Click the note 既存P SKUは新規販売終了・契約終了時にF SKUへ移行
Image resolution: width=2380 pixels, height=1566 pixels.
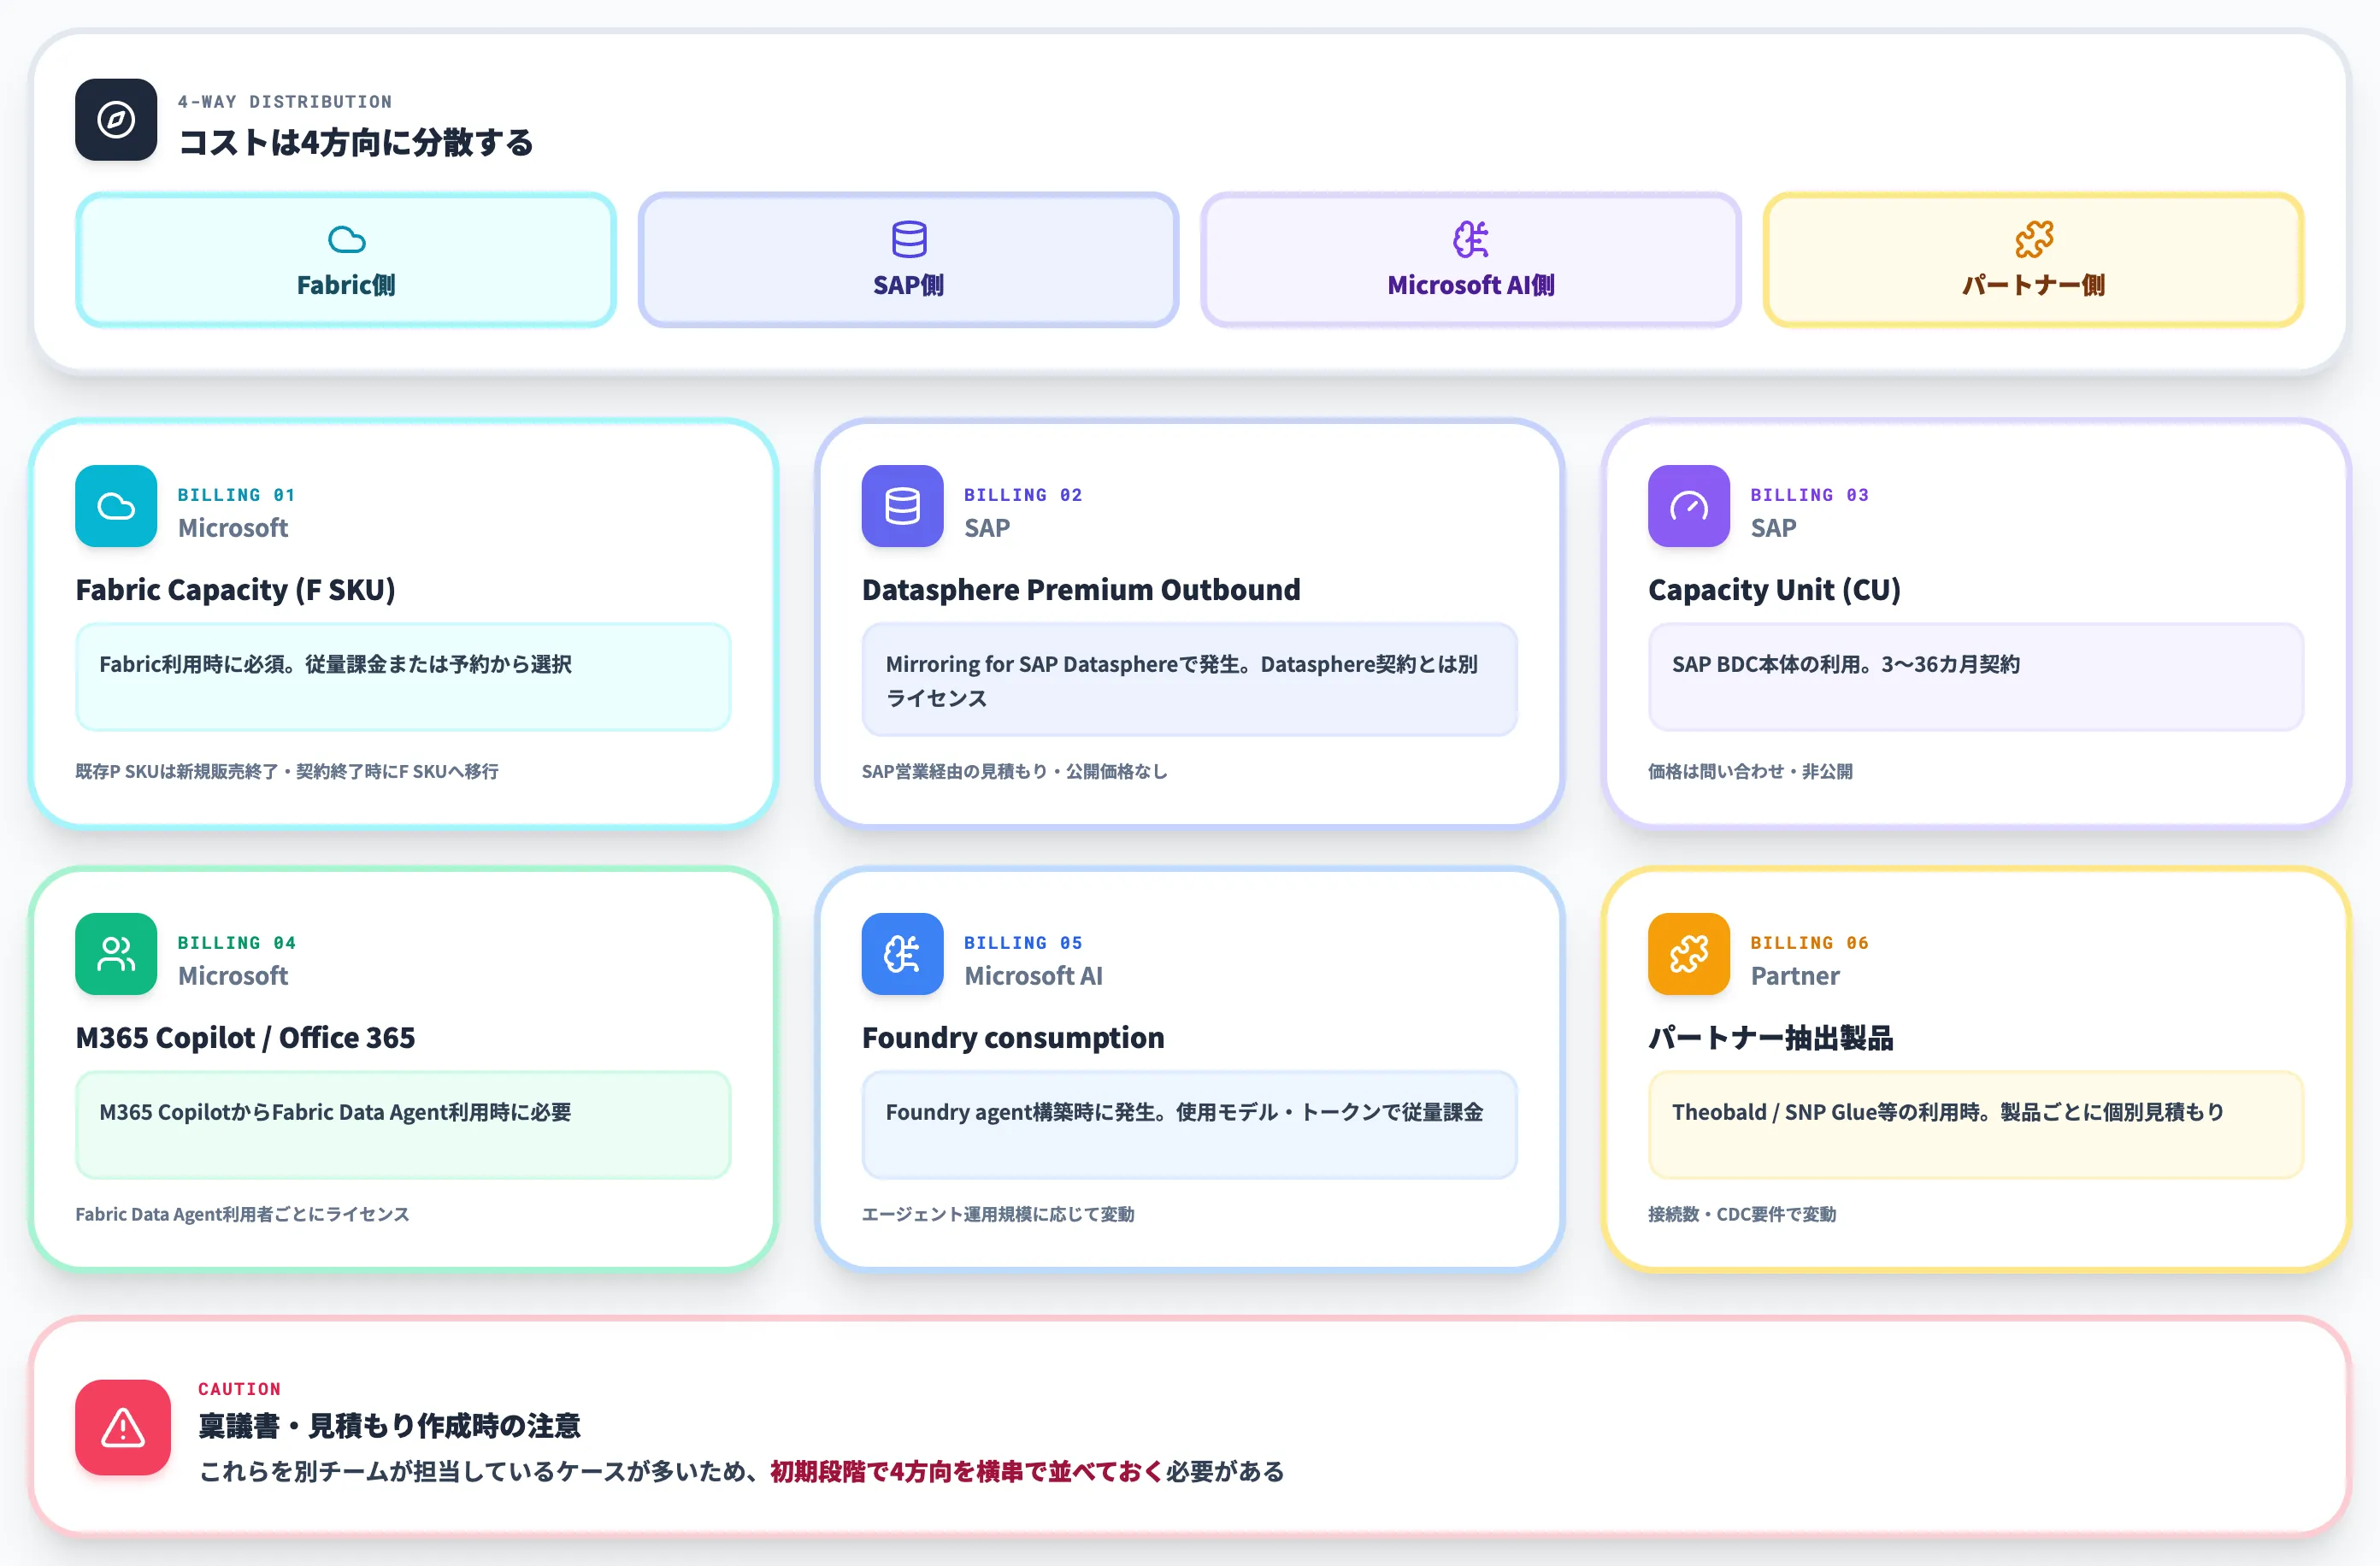click(287, 771)
